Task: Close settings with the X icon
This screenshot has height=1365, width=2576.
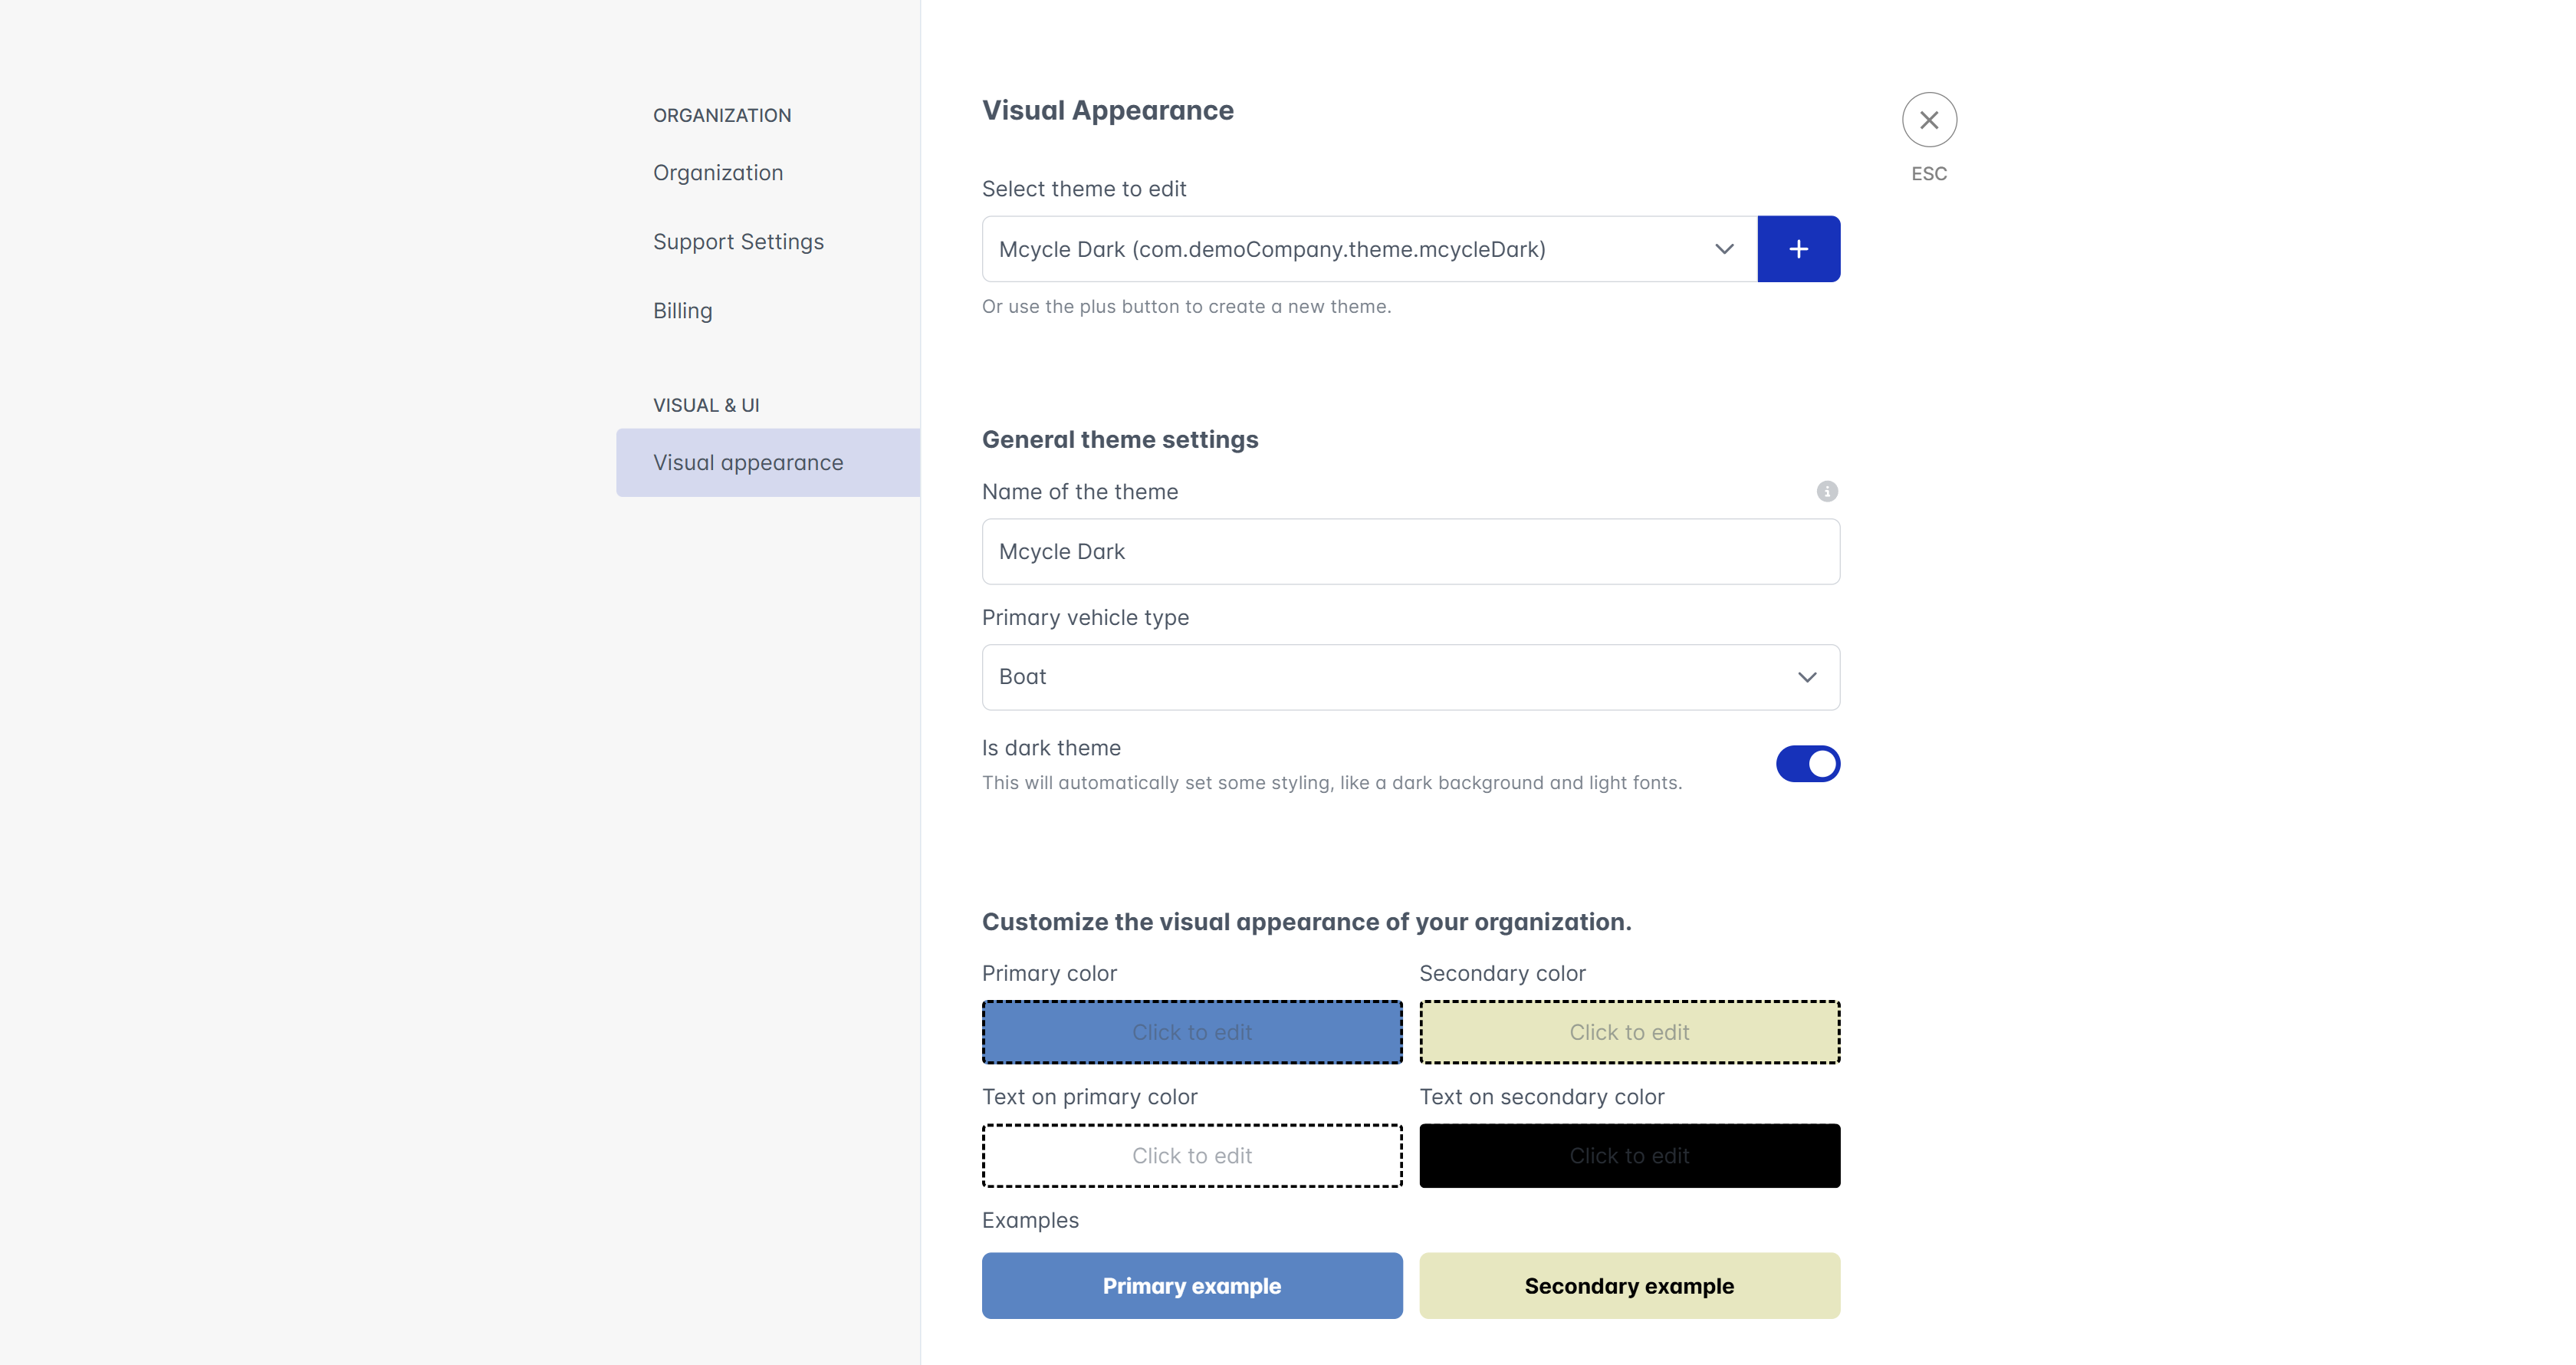Action: tap(1928, 120)
